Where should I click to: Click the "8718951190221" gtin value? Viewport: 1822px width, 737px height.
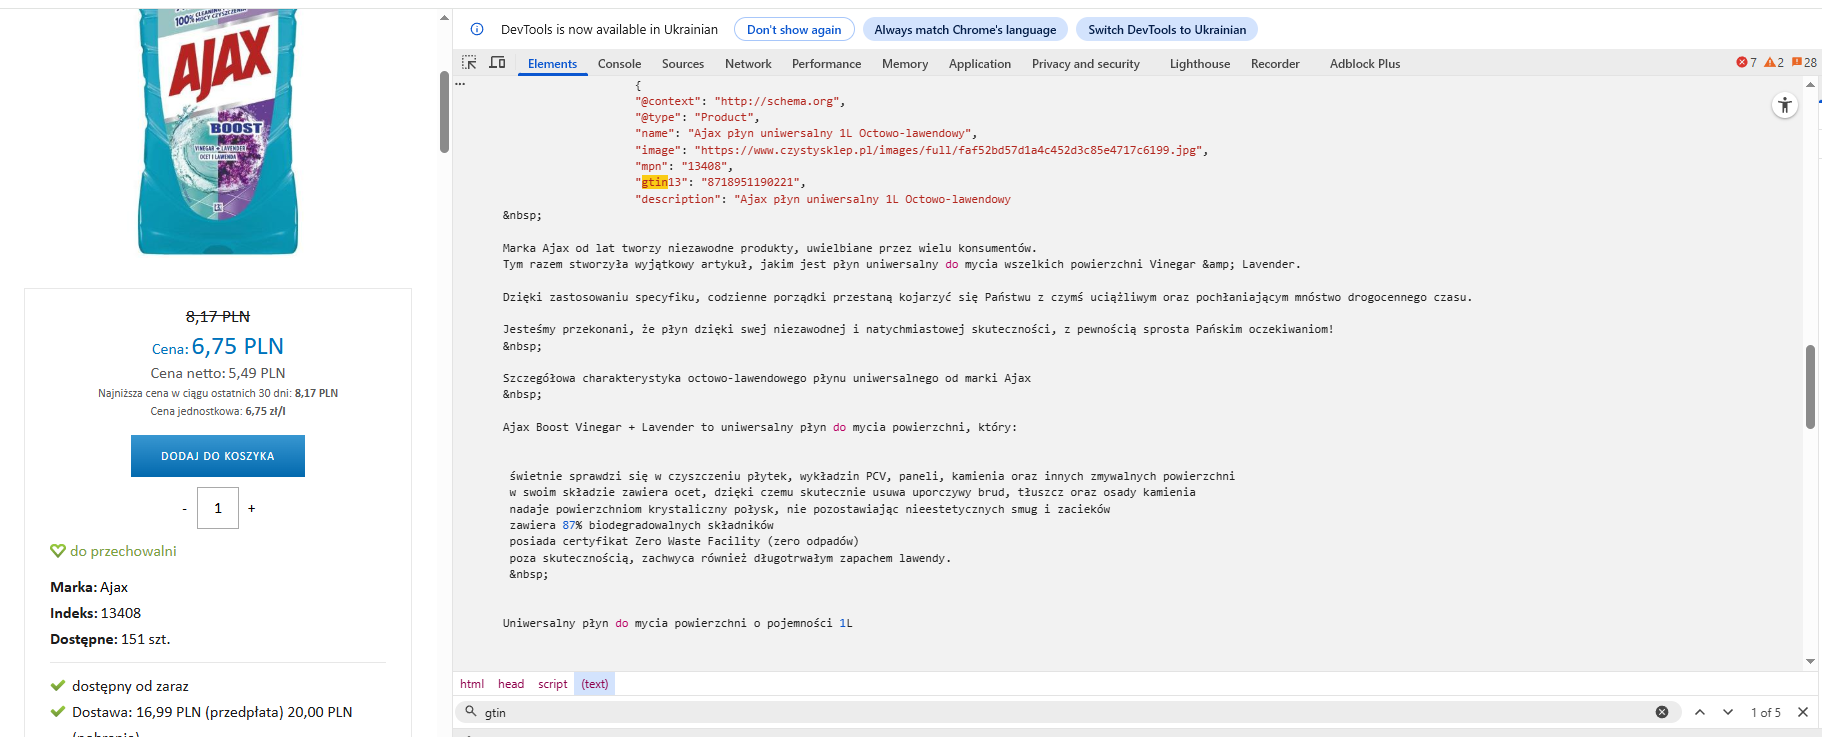click(x=750, y=182)
